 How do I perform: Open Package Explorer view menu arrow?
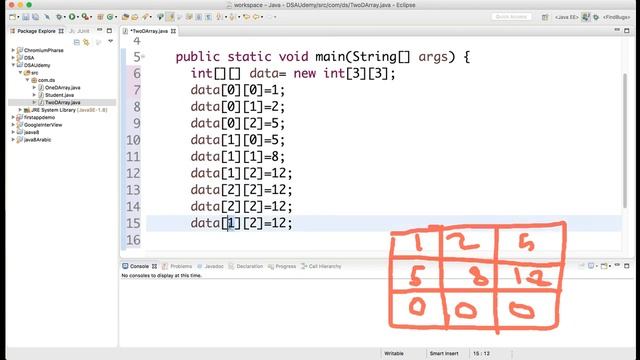pyautogui.click(x=110, y=41)
